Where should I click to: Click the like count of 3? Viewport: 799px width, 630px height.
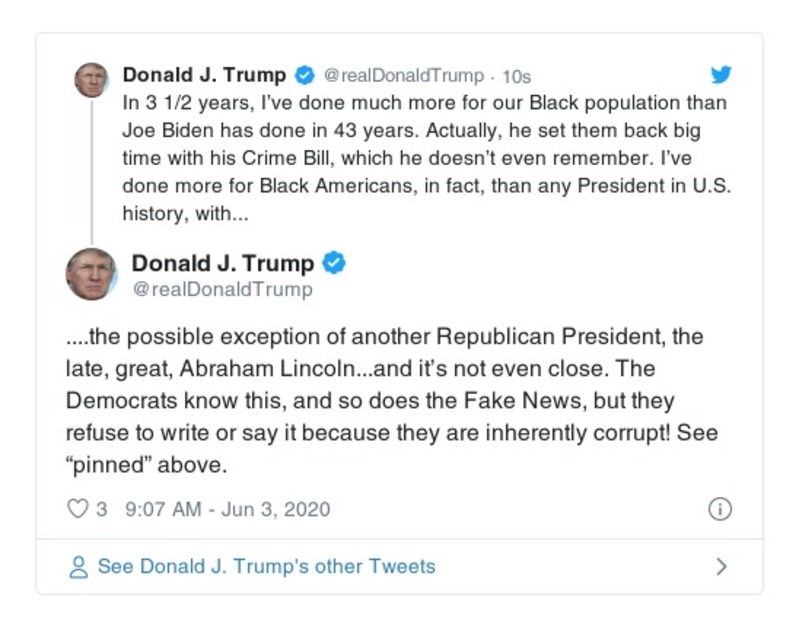[x=101, y=509]
